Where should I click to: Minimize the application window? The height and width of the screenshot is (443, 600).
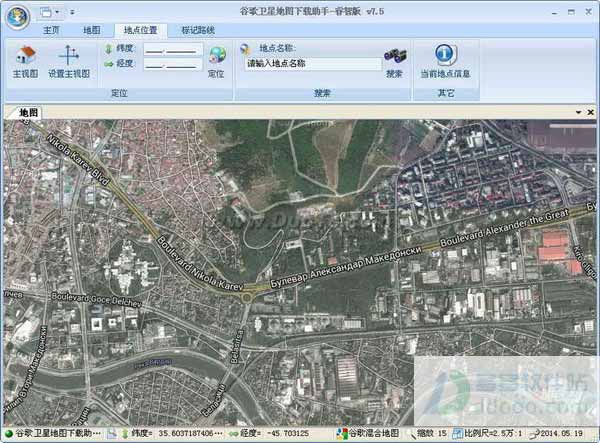[x=554, y=12]
